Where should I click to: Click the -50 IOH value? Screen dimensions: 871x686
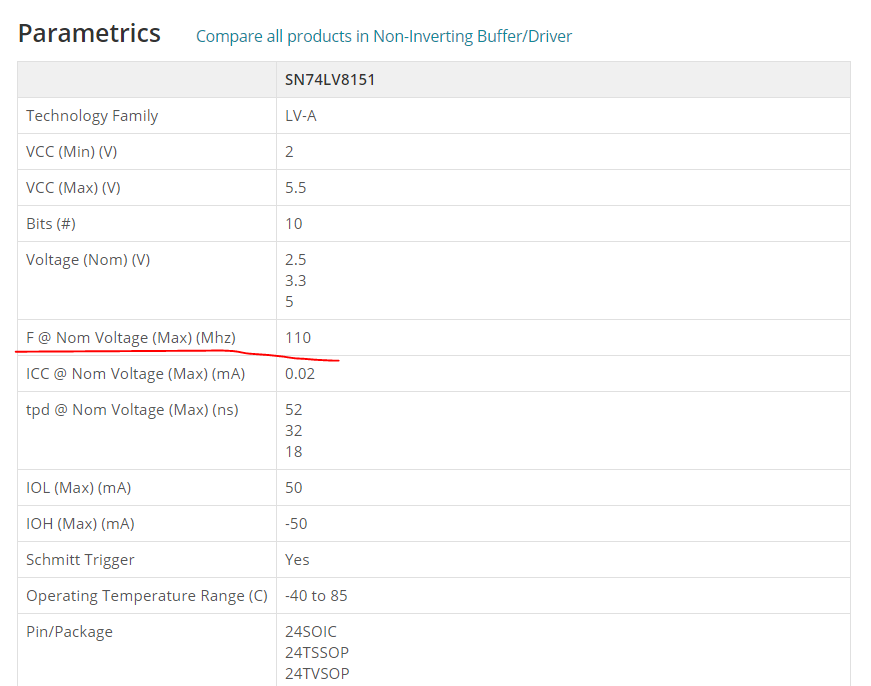click(x=296, y=524)
